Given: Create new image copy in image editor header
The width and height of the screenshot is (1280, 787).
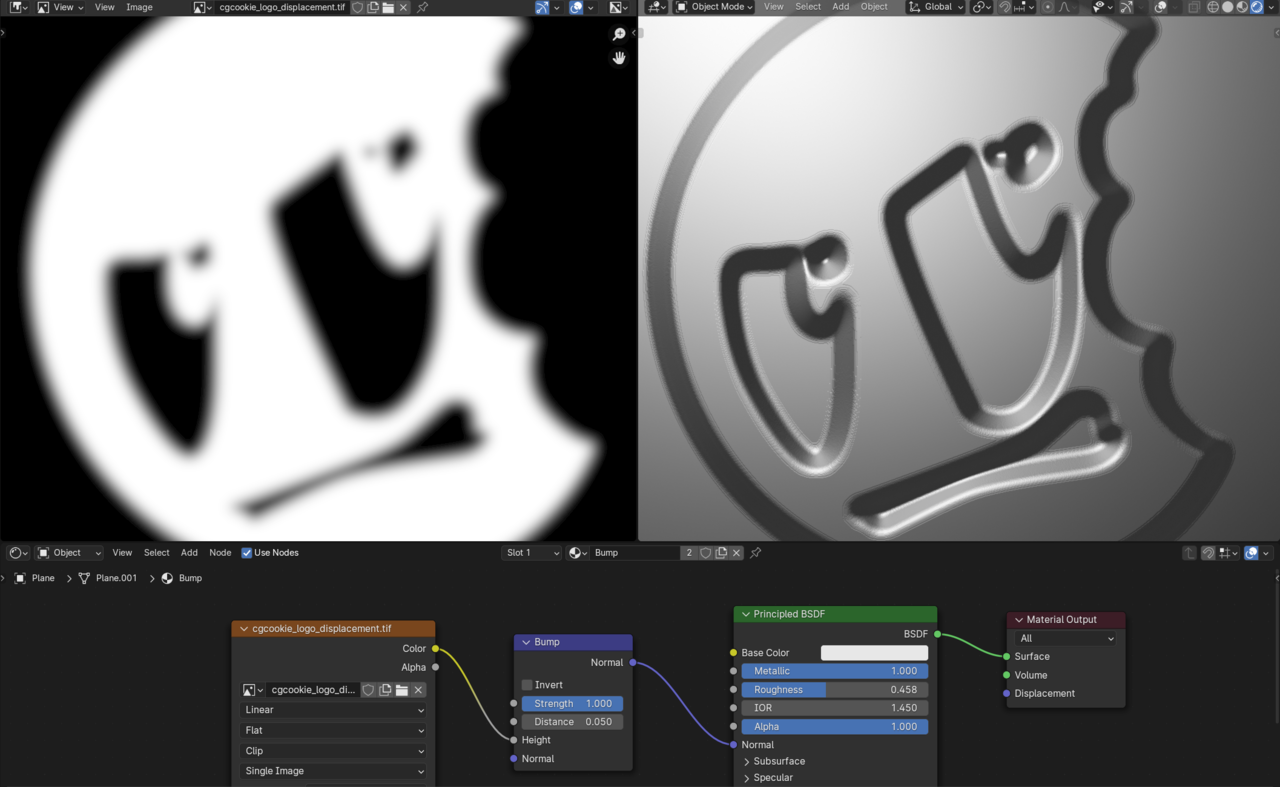Looking at the screenshot, I should 373,7.
